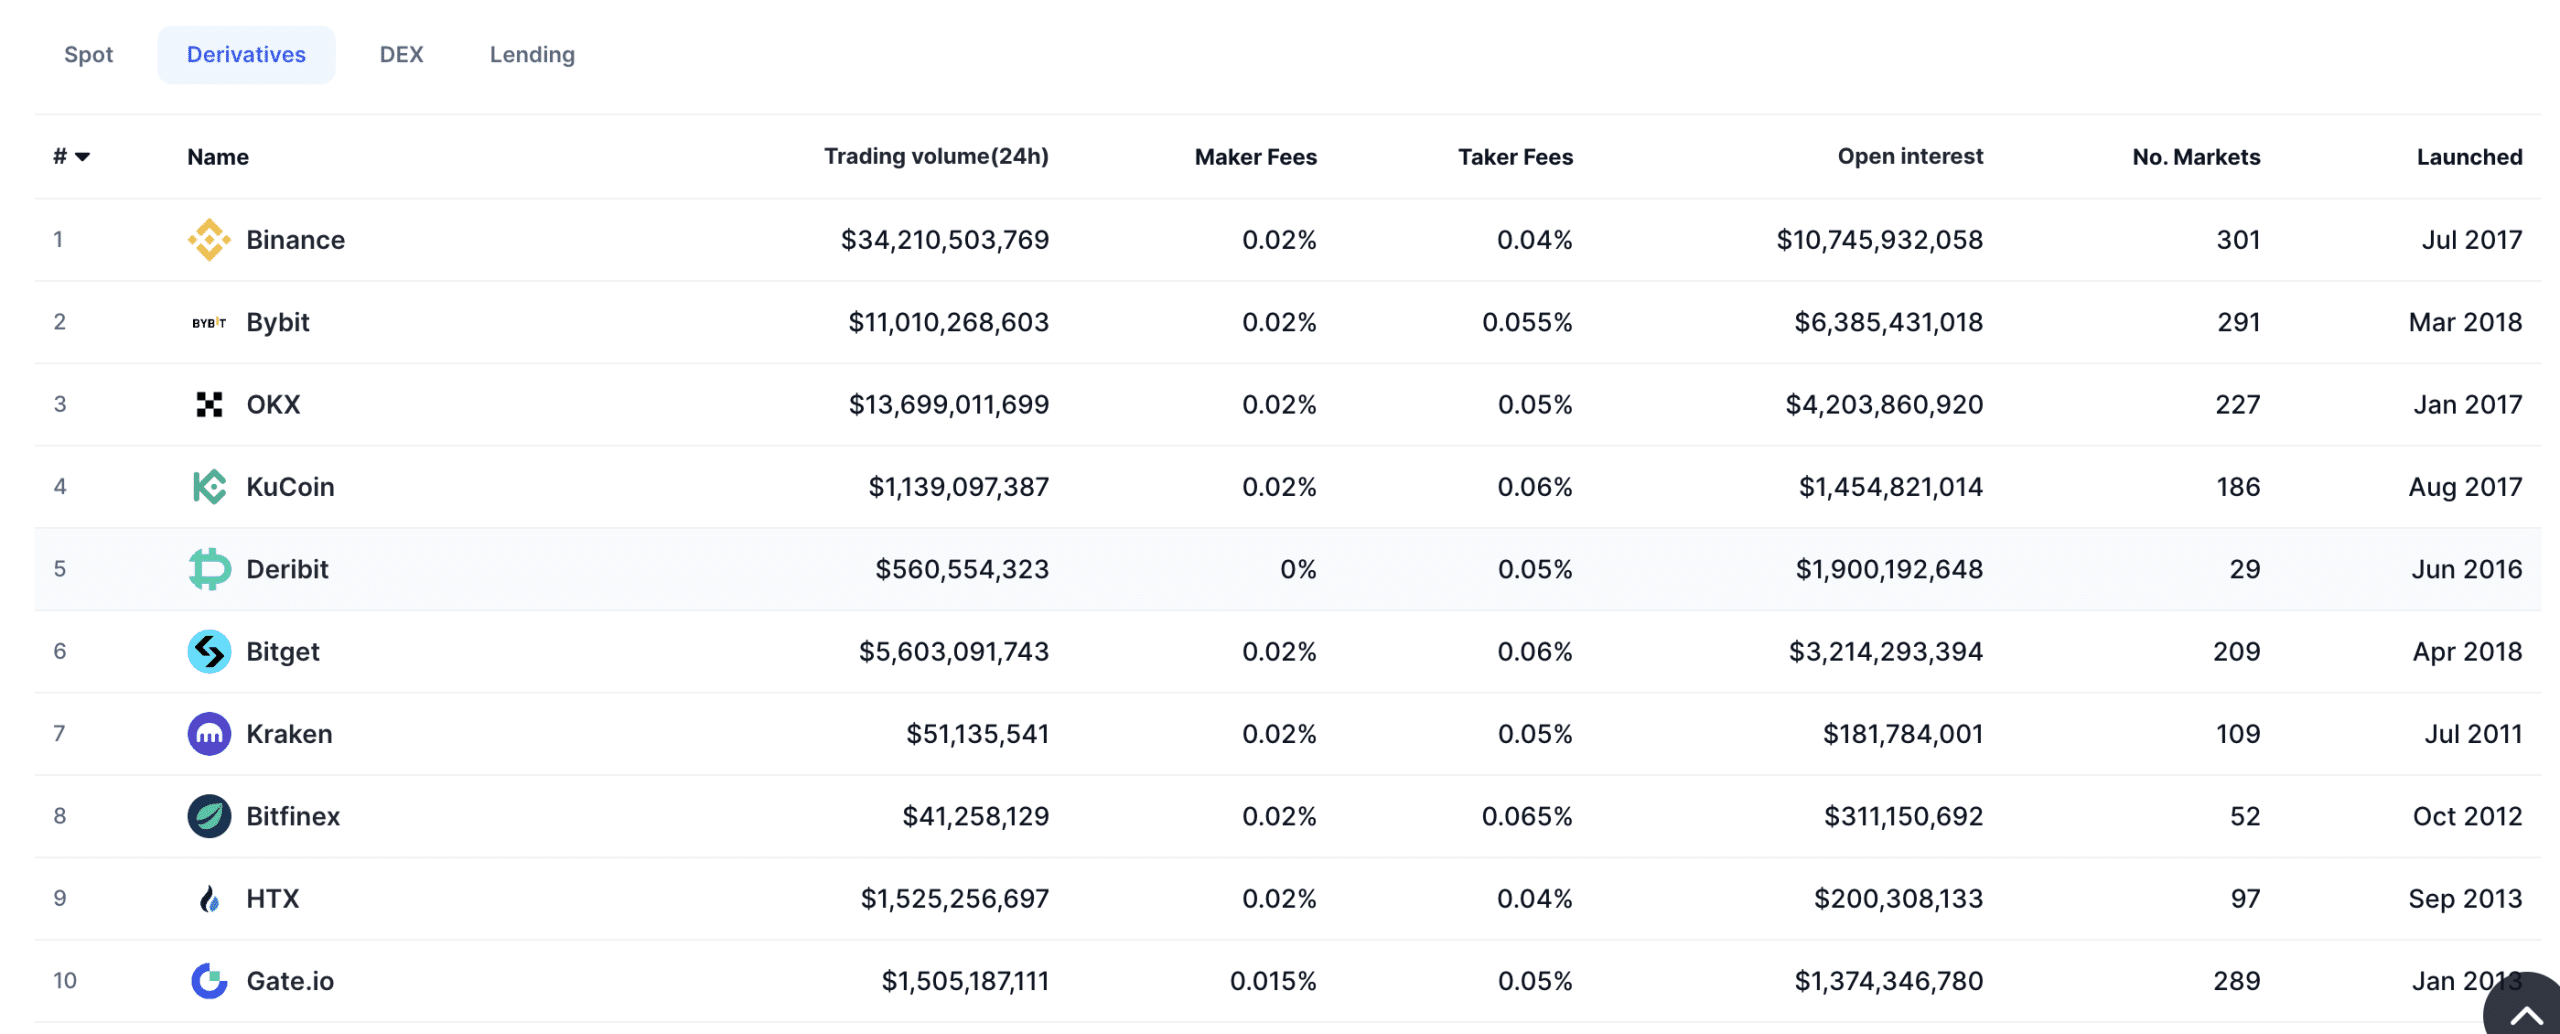Sort by Maker Fees column header
Viewport: 2560px width, 1034px height.
tap(1256, 157)
